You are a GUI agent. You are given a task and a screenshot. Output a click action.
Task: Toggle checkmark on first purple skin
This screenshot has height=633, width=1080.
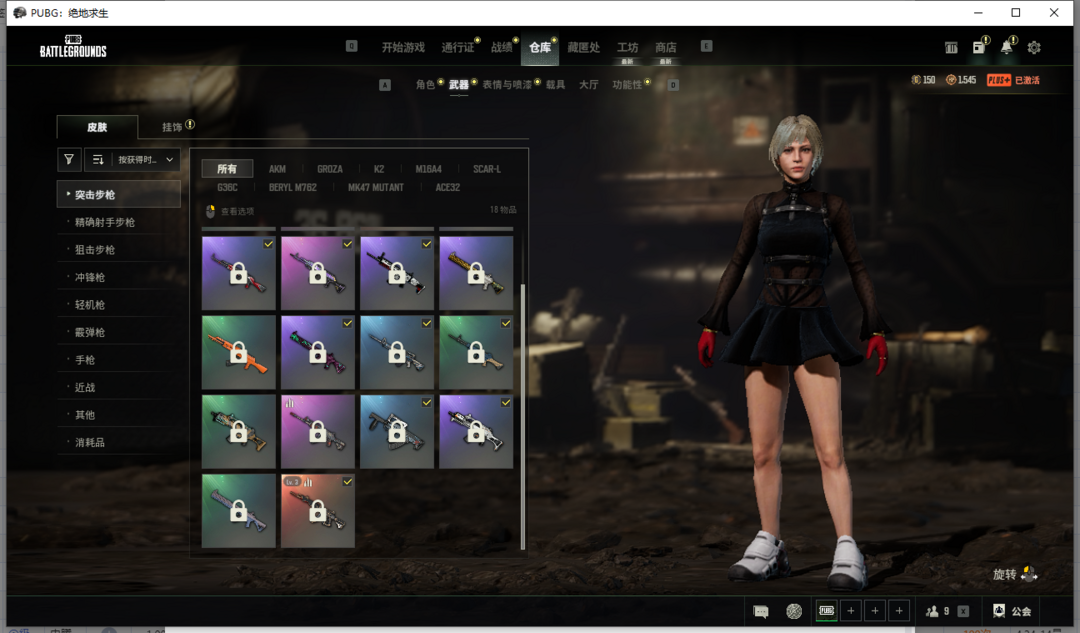click(x=268, y=244)
